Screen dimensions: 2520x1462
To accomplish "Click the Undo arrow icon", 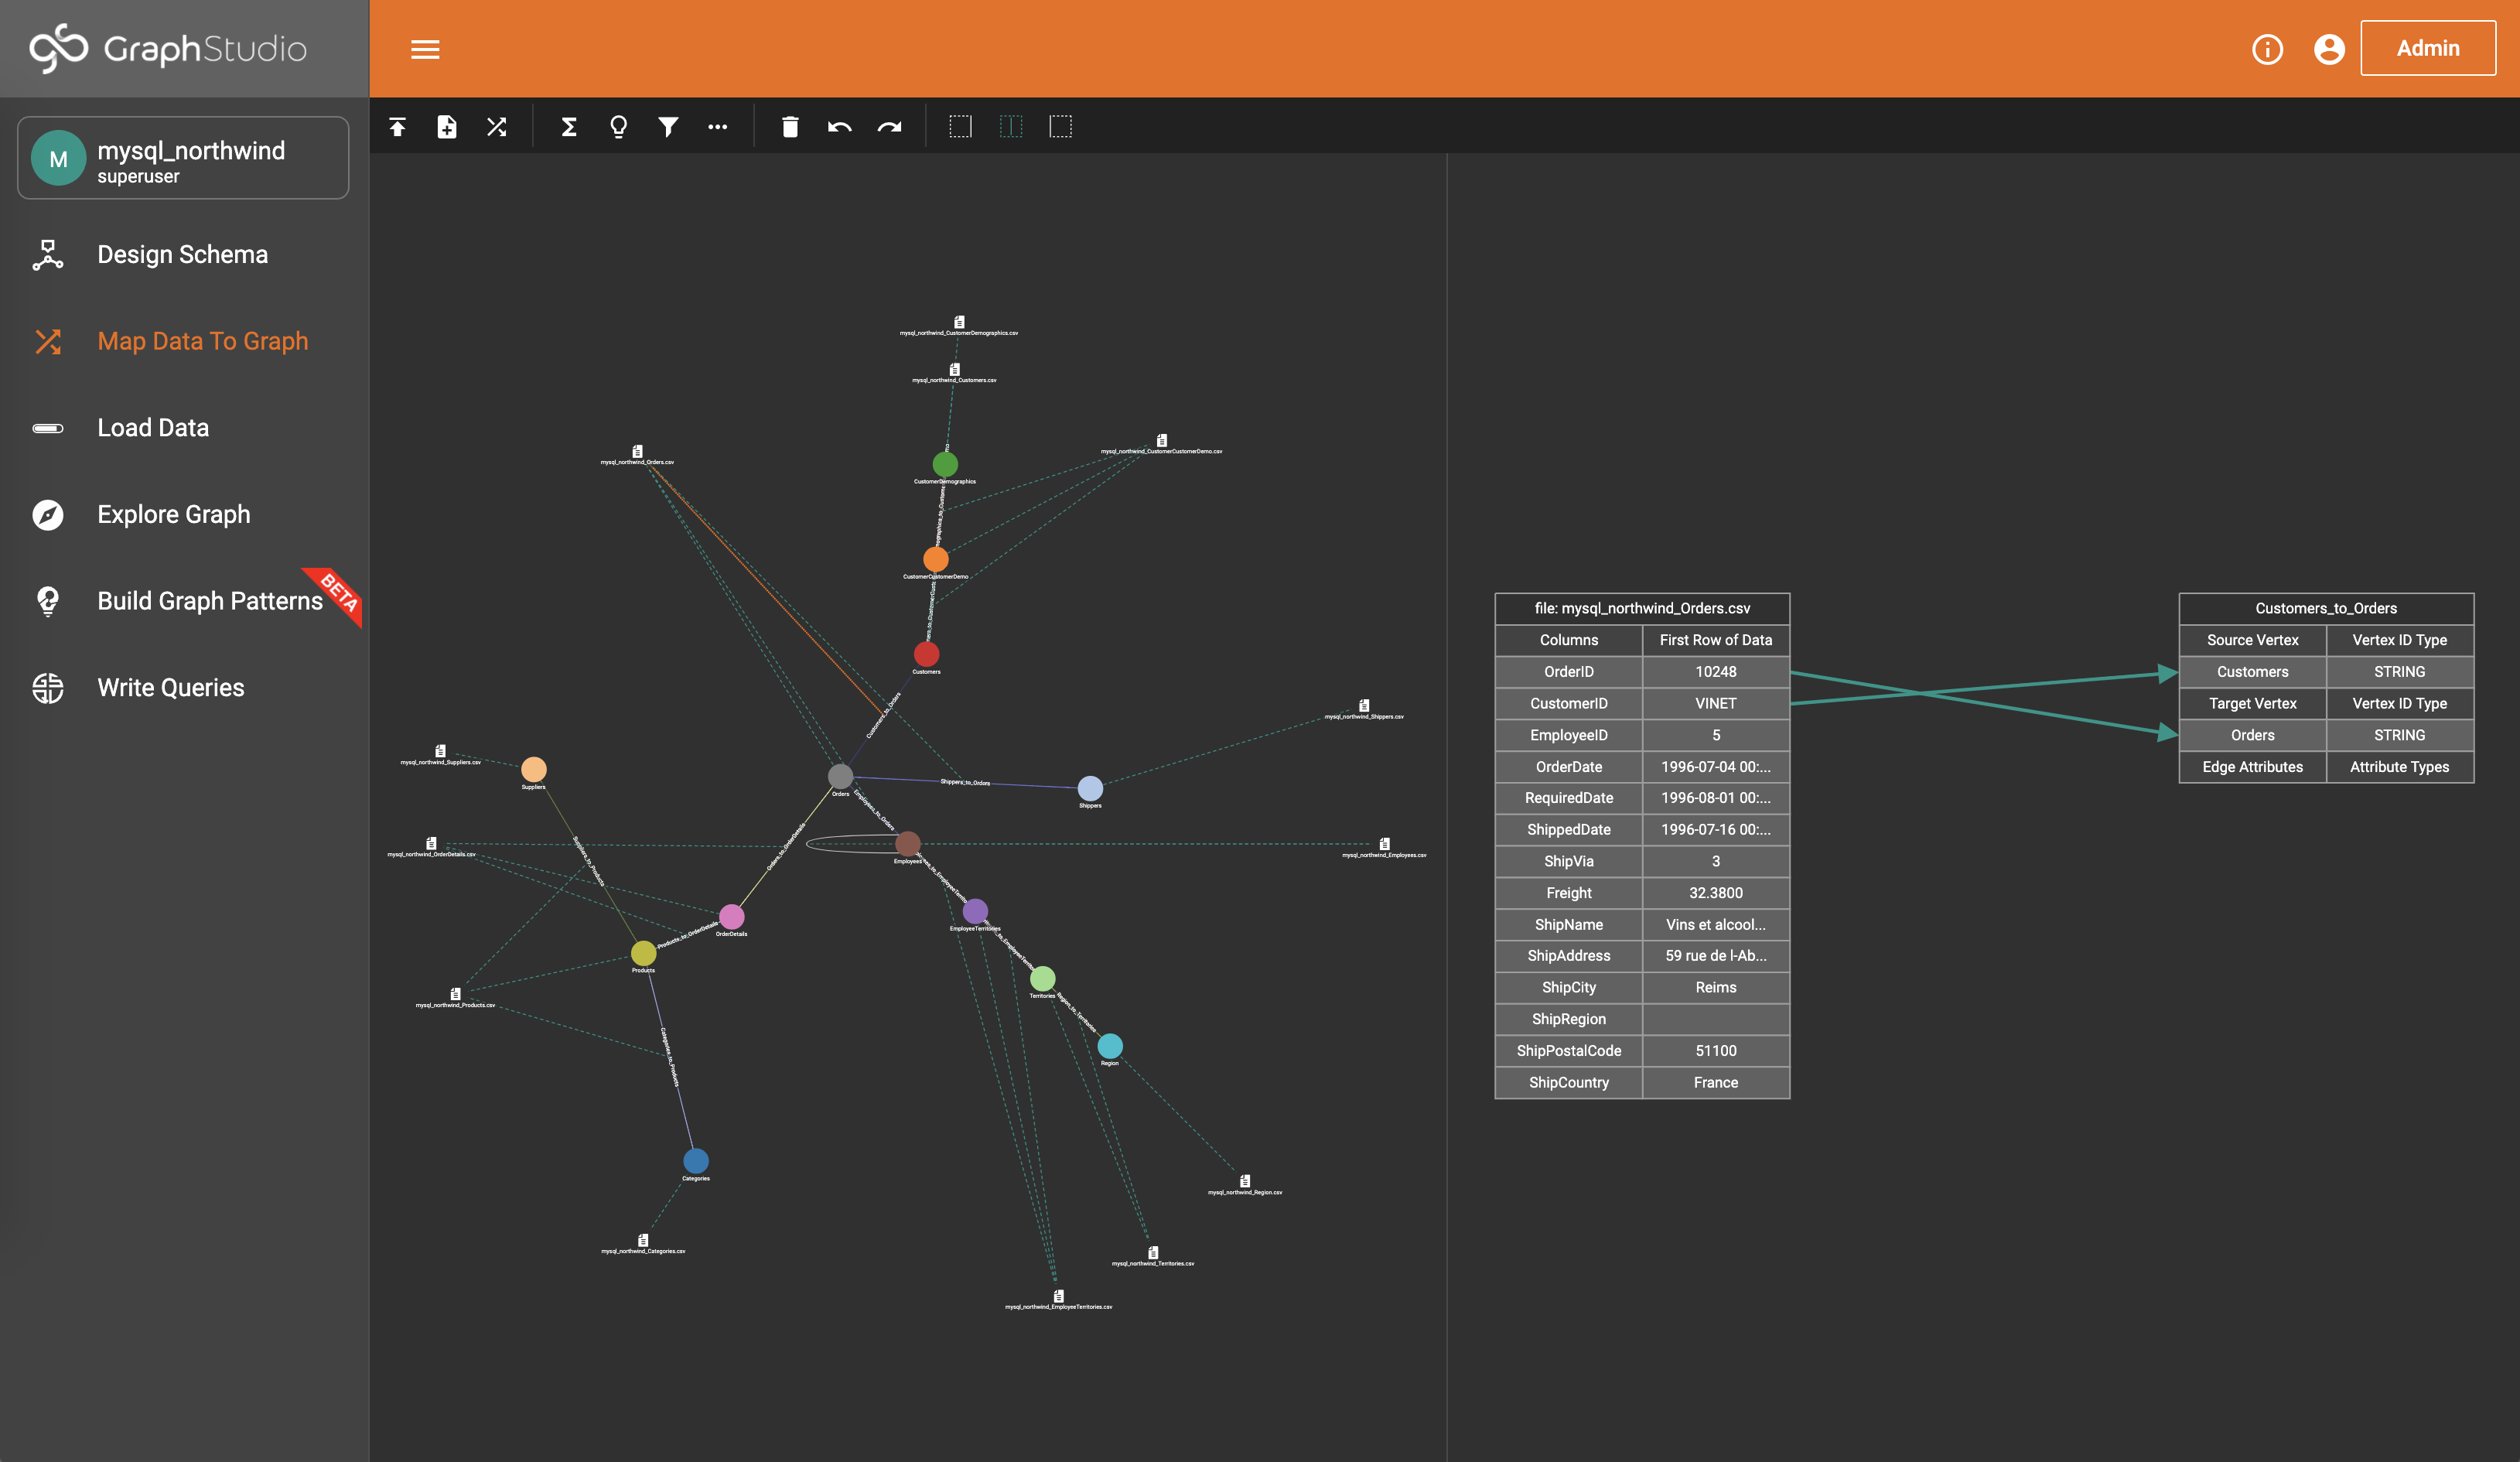I will pyautogui.click(x=840, y=126).
